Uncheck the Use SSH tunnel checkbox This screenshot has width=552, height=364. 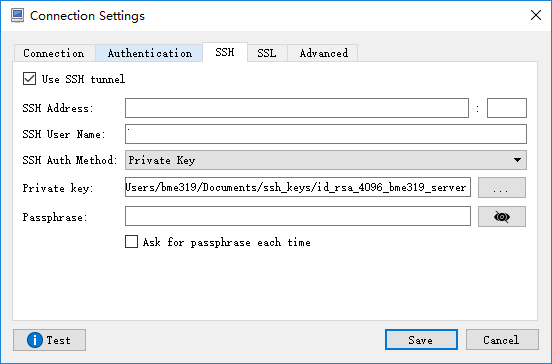point(29,79)
